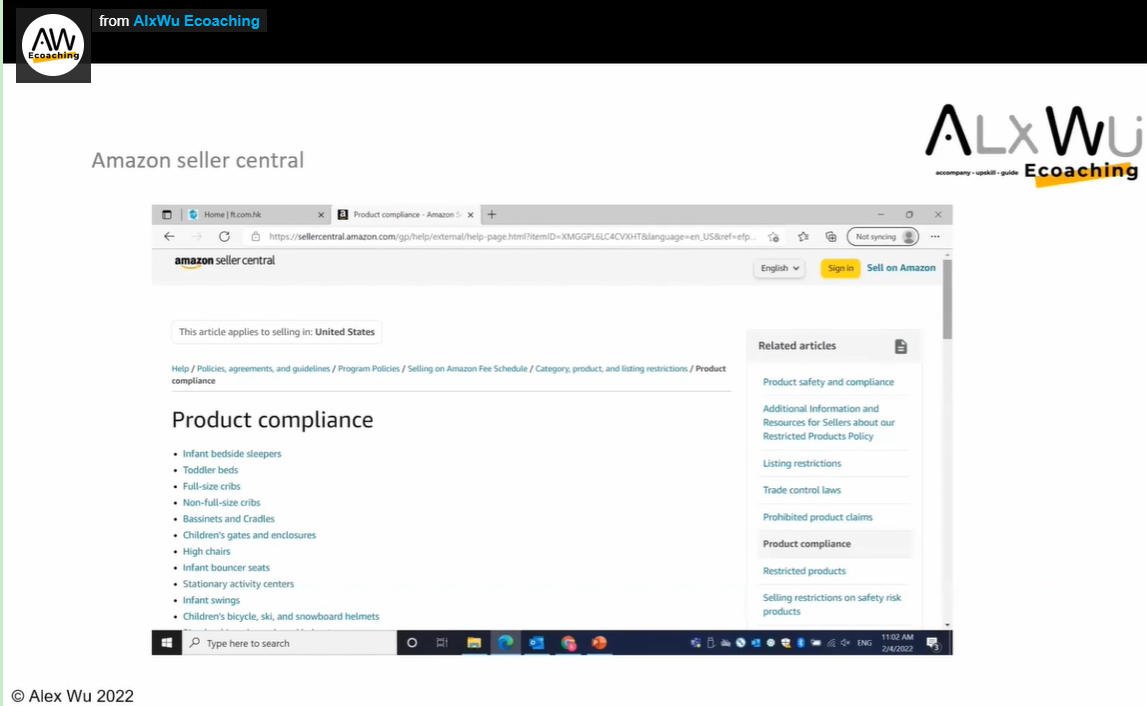Open the Infant bedside sleepers link
The height and width of the screenshot is (706, 1147).
point(232,454)
